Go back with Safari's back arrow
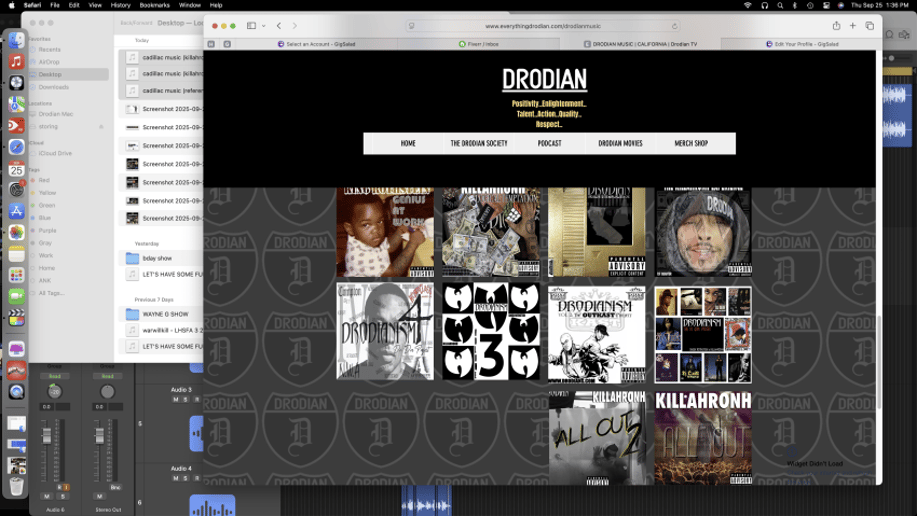The height and width of the screenshot is (516, 917). point(279,26)
